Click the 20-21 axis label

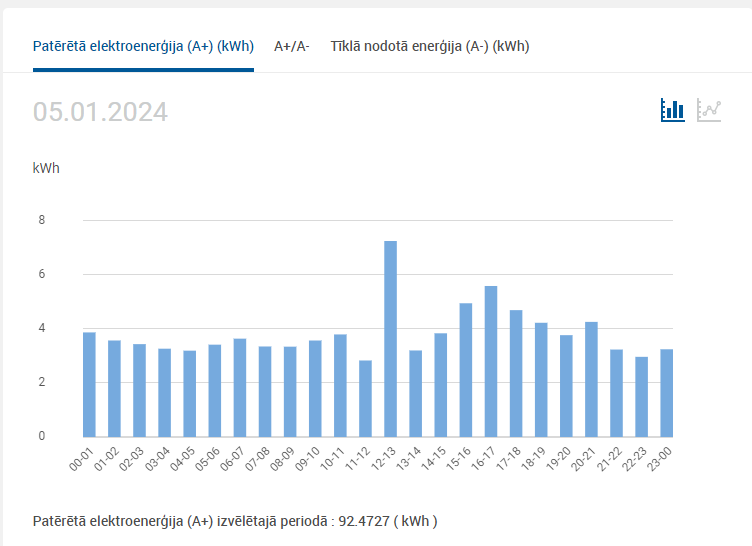(x=584, y=459)
